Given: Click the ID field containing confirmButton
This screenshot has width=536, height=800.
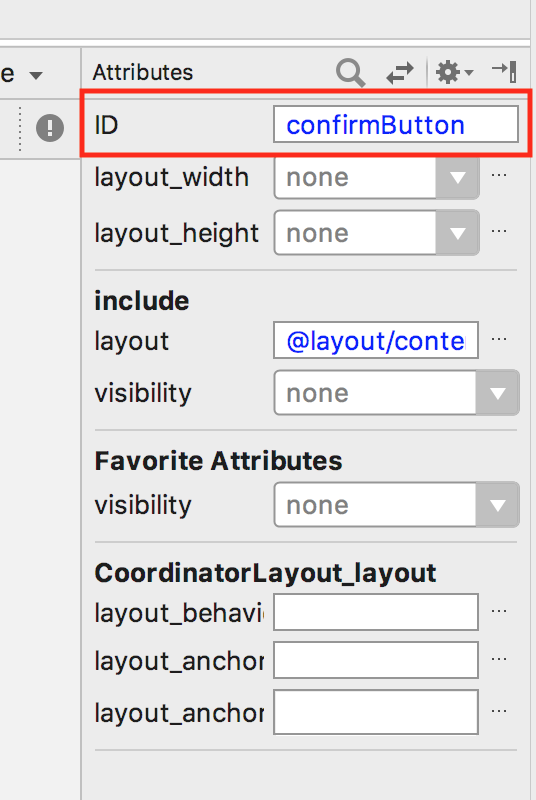Looking at the screenshot, I should point(396,124).
